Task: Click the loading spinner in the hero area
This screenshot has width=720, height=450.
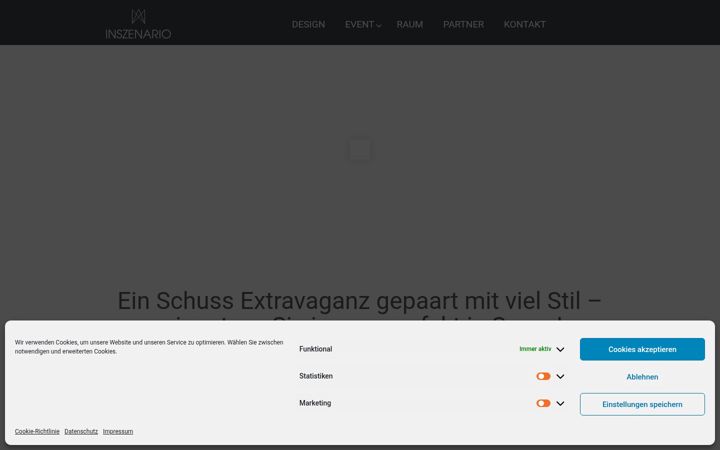Action: point(360,150)
